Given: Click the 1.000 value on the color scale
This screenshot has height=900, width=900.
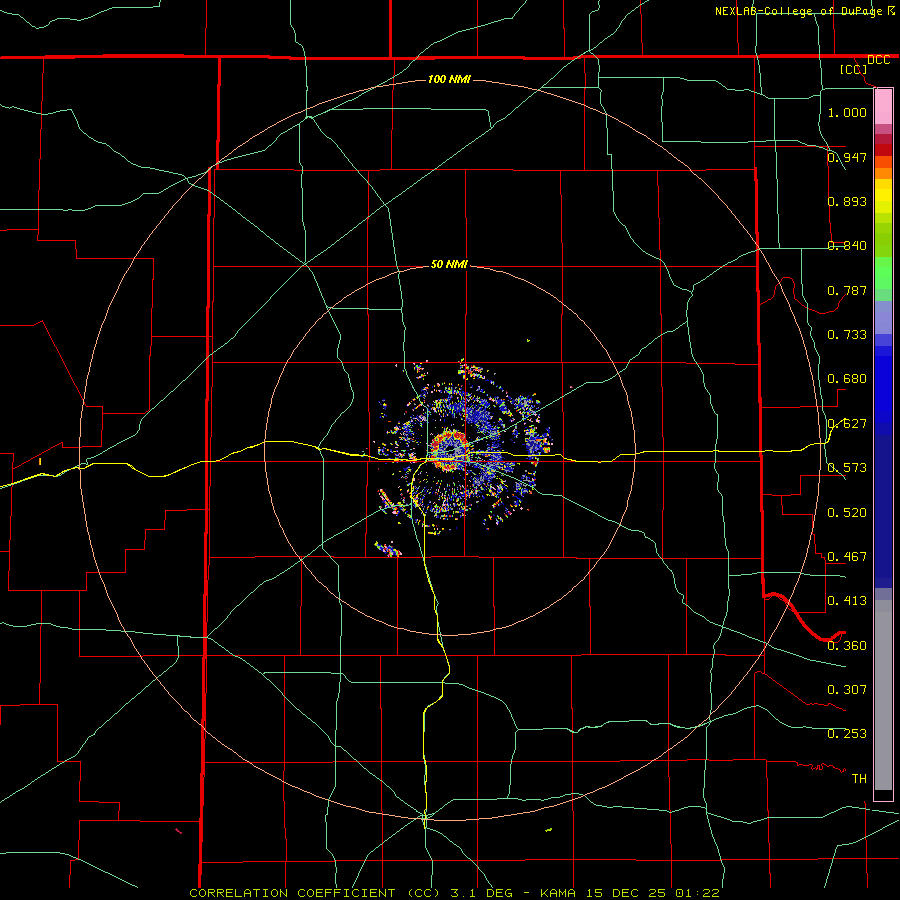Looking at the screenshot, I should click(x=847, y=112).
